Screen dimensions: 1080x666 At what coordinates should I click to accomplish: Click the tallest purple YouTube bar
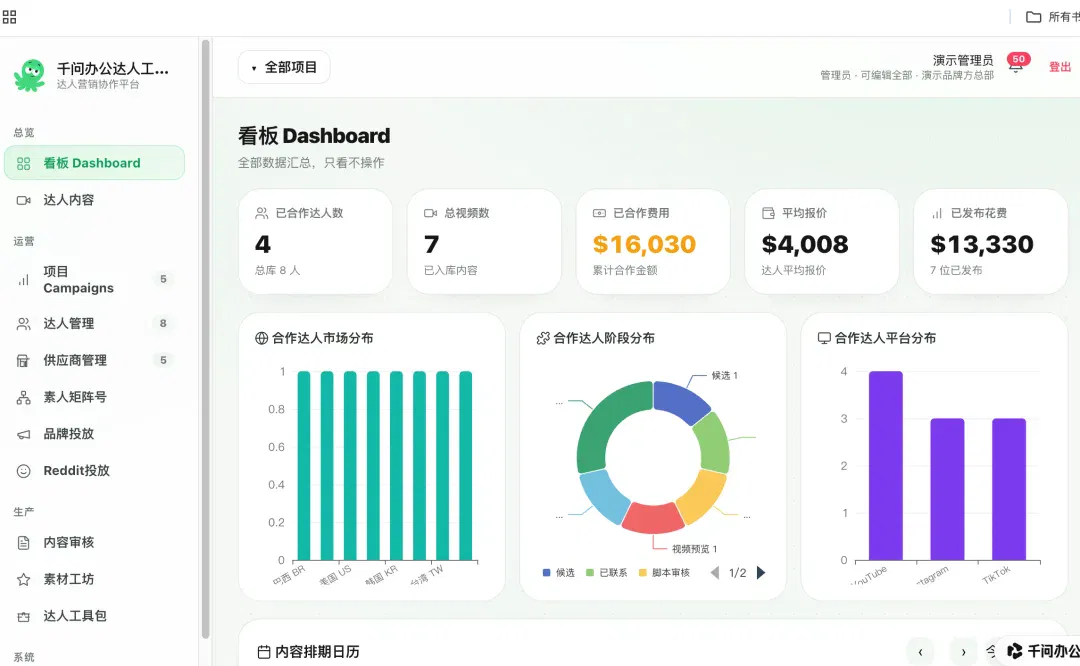tap(885, 466)
